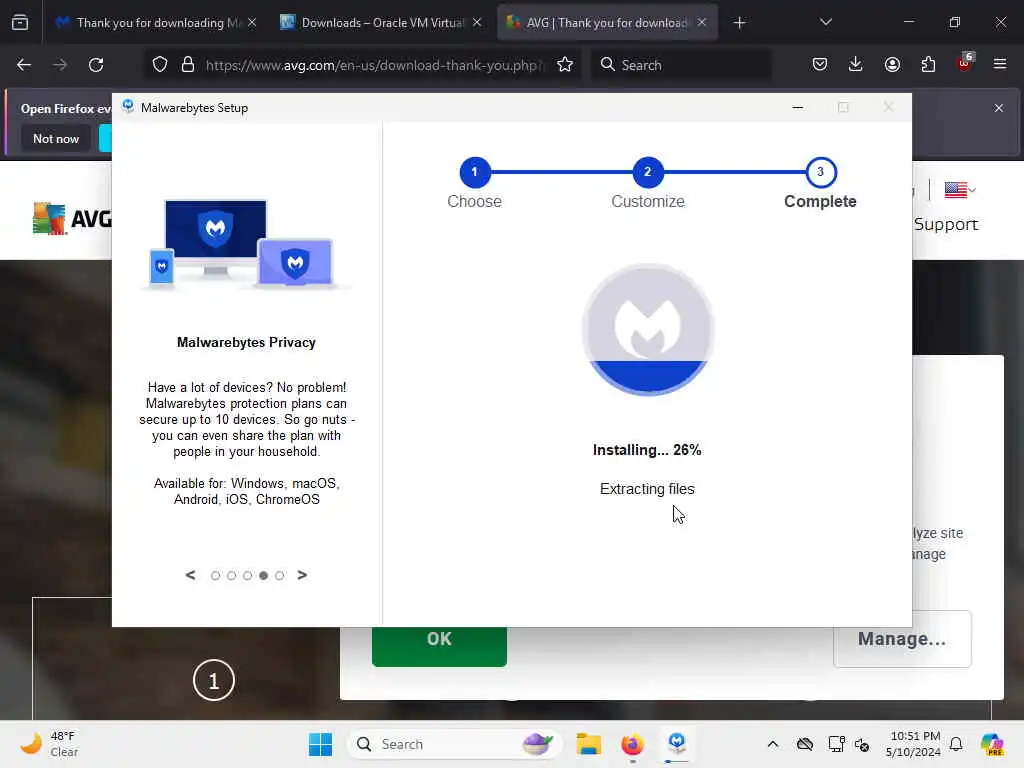Show previous Malwarebytes promo slide
This screenshot has height=768, width=1024.
point(190,575)
